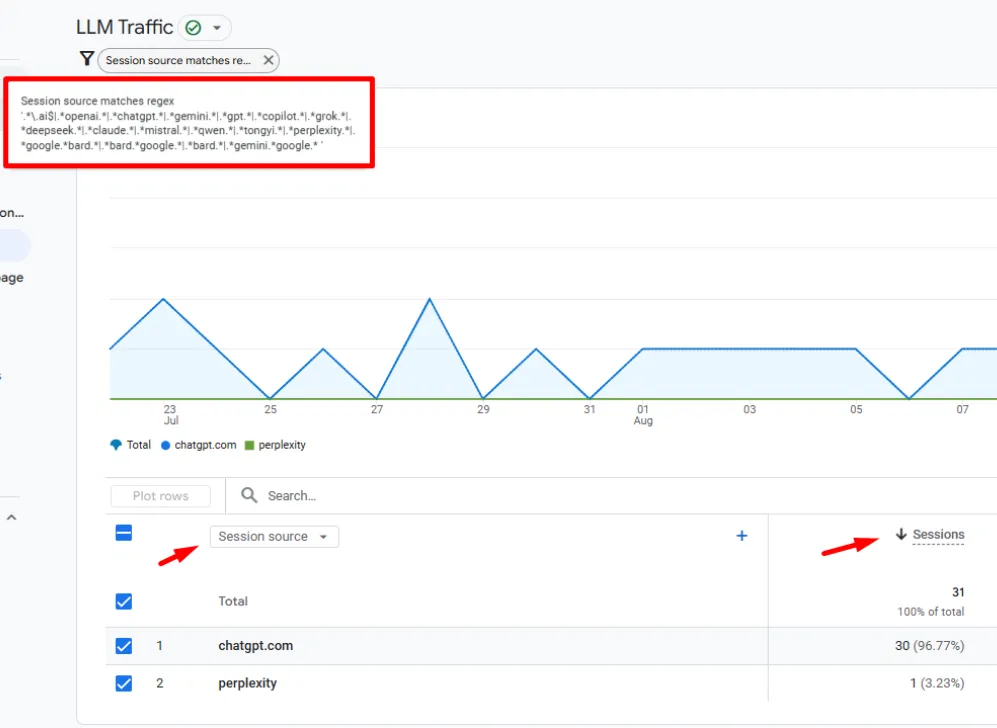Screen dimensions: 997x728
Task: Uncheck the Total row checkbox
Action: (x=124, y=601)
